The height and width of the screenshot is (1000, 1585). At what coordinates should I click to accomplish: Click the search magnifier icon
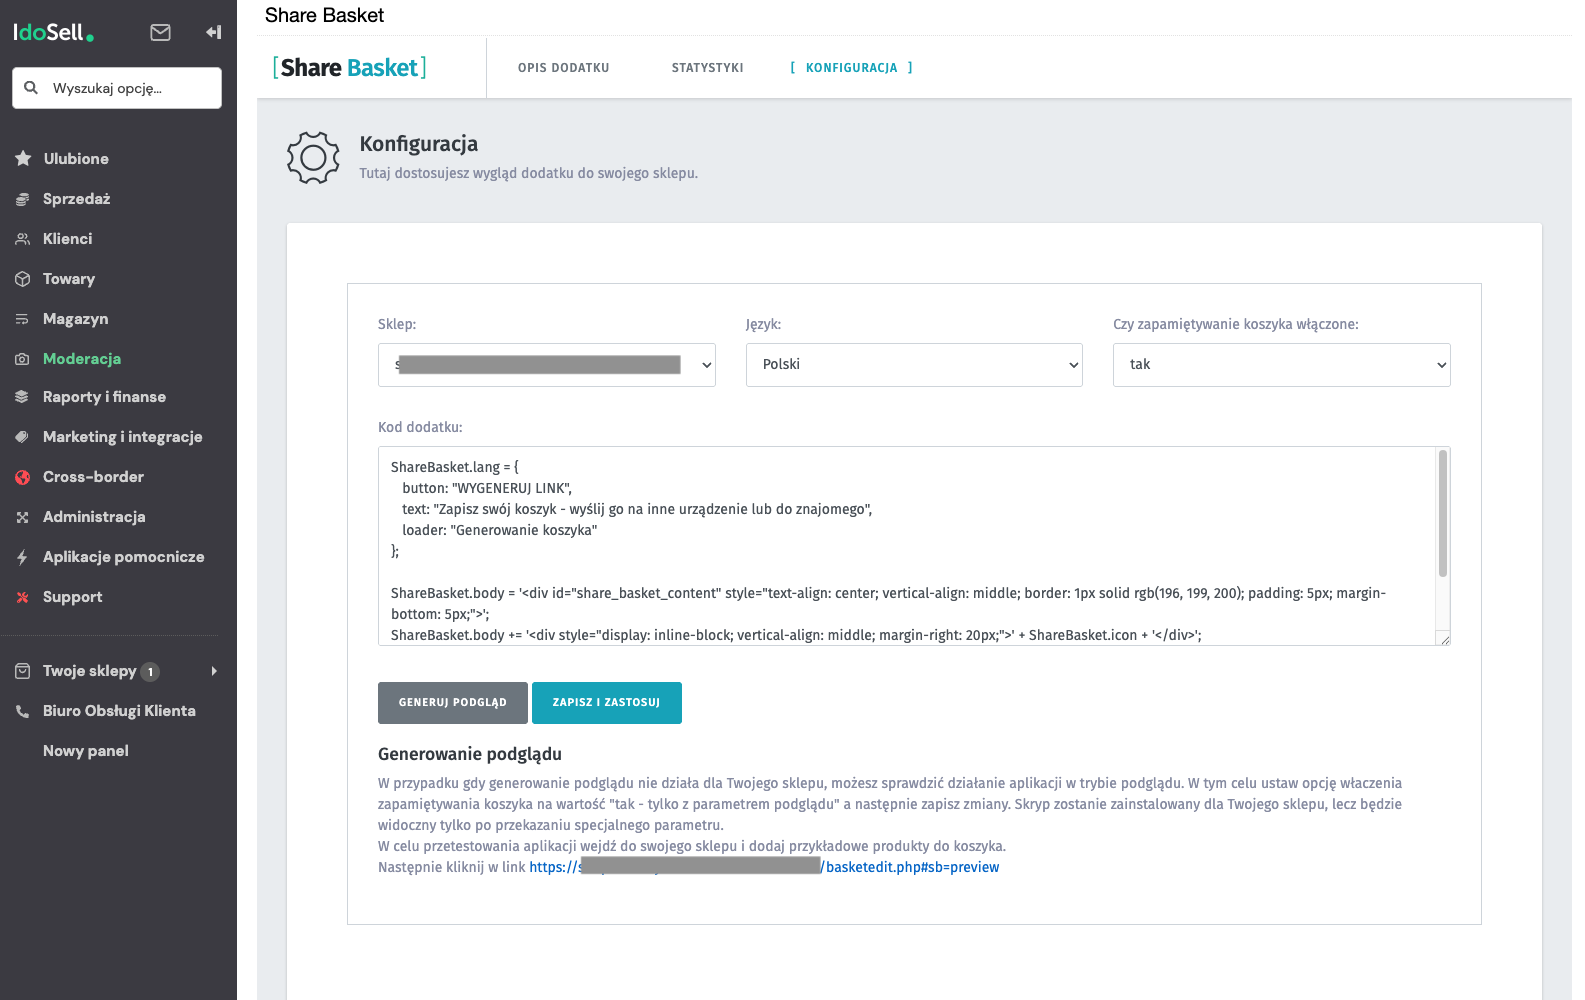[31, 88]
